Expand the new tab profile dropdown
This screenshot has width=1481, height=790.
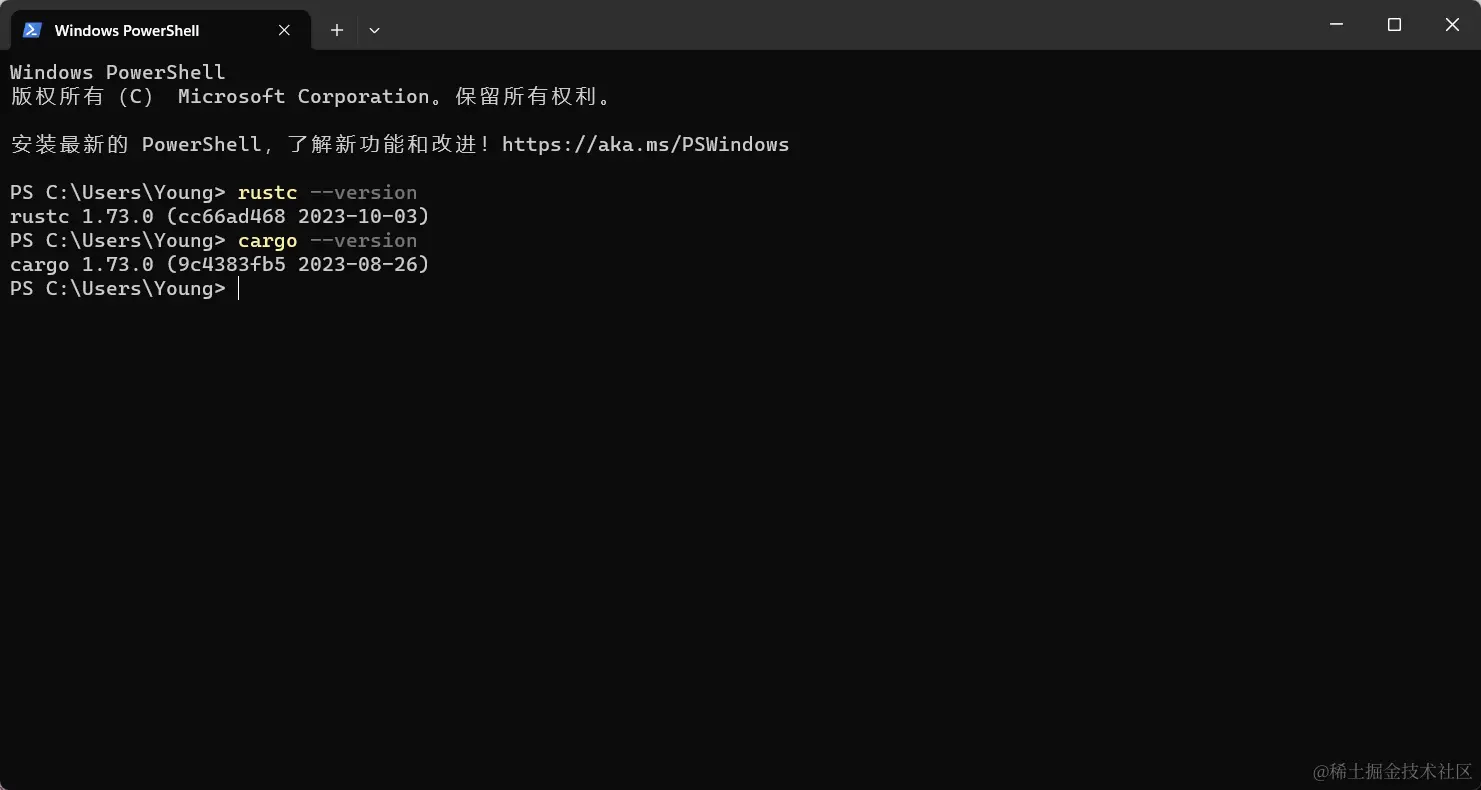pyautogui.click(x=374, y=30)
